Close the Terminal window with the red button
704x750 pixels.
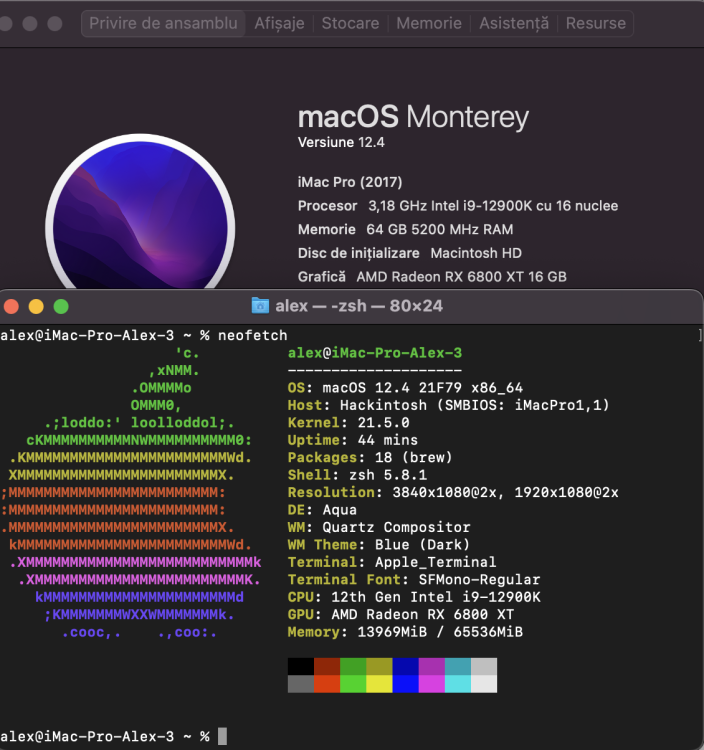(11, 306)
